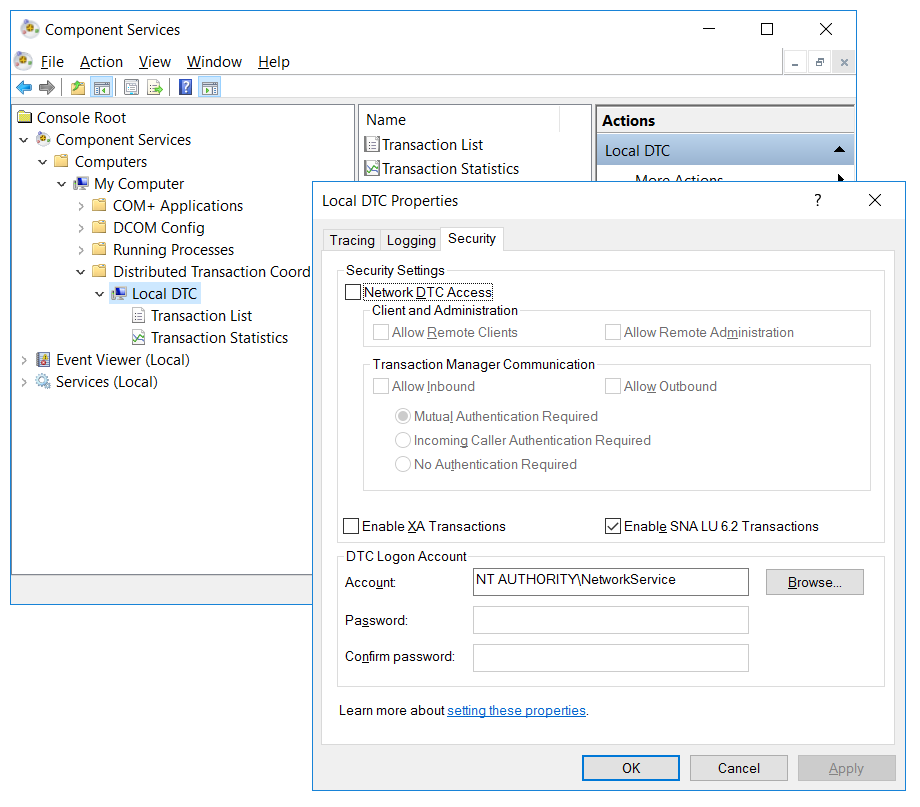Select No Authentication Required radio button
Viewport: 920px width, 807px height.
click(x=402, y=464)
